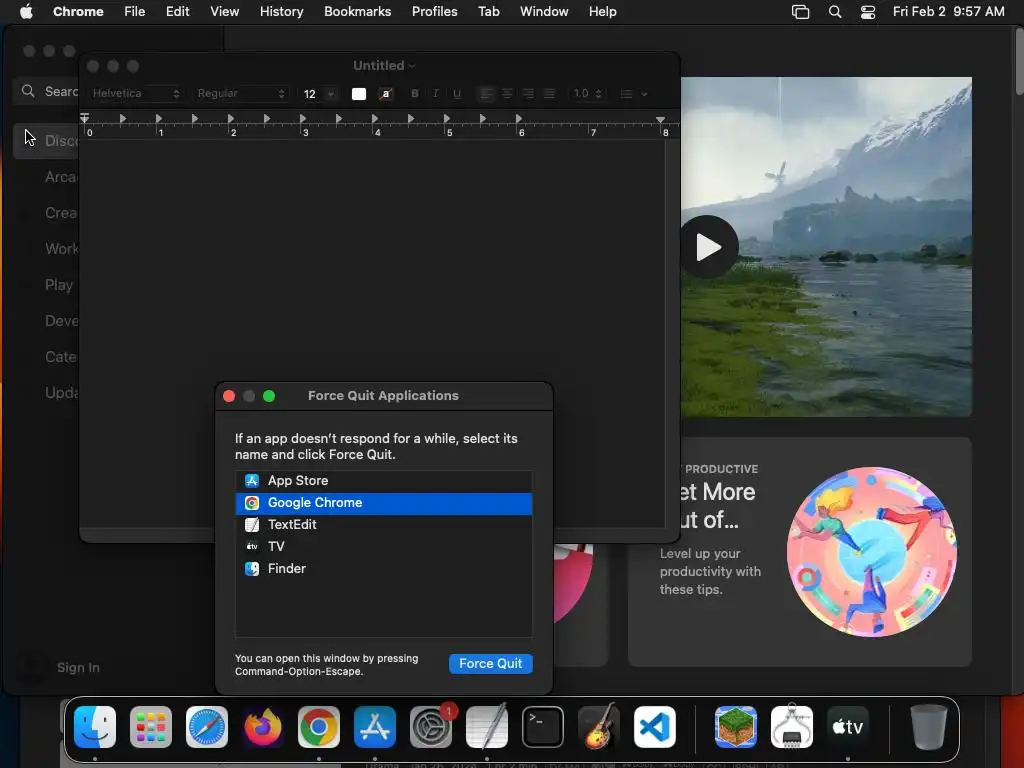Click the text highlight color icon in TextEdit

coord(386,94)
